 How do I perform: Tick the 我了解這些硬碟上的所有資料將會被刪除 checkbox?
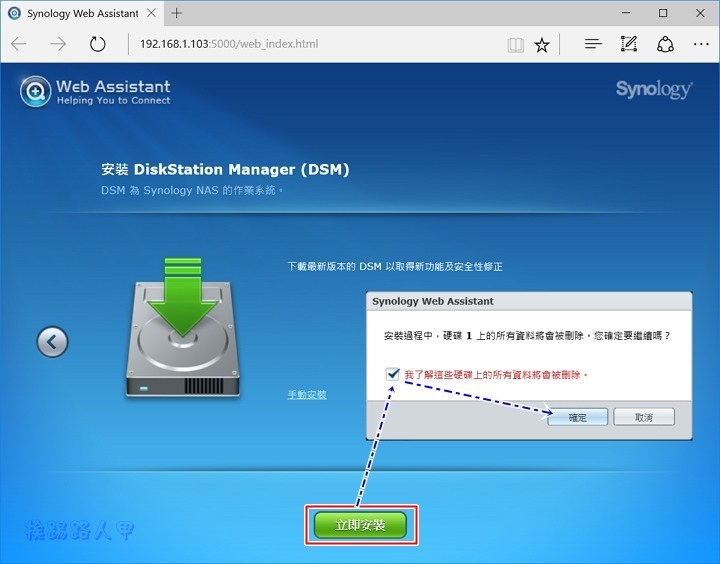coord(391,374)
